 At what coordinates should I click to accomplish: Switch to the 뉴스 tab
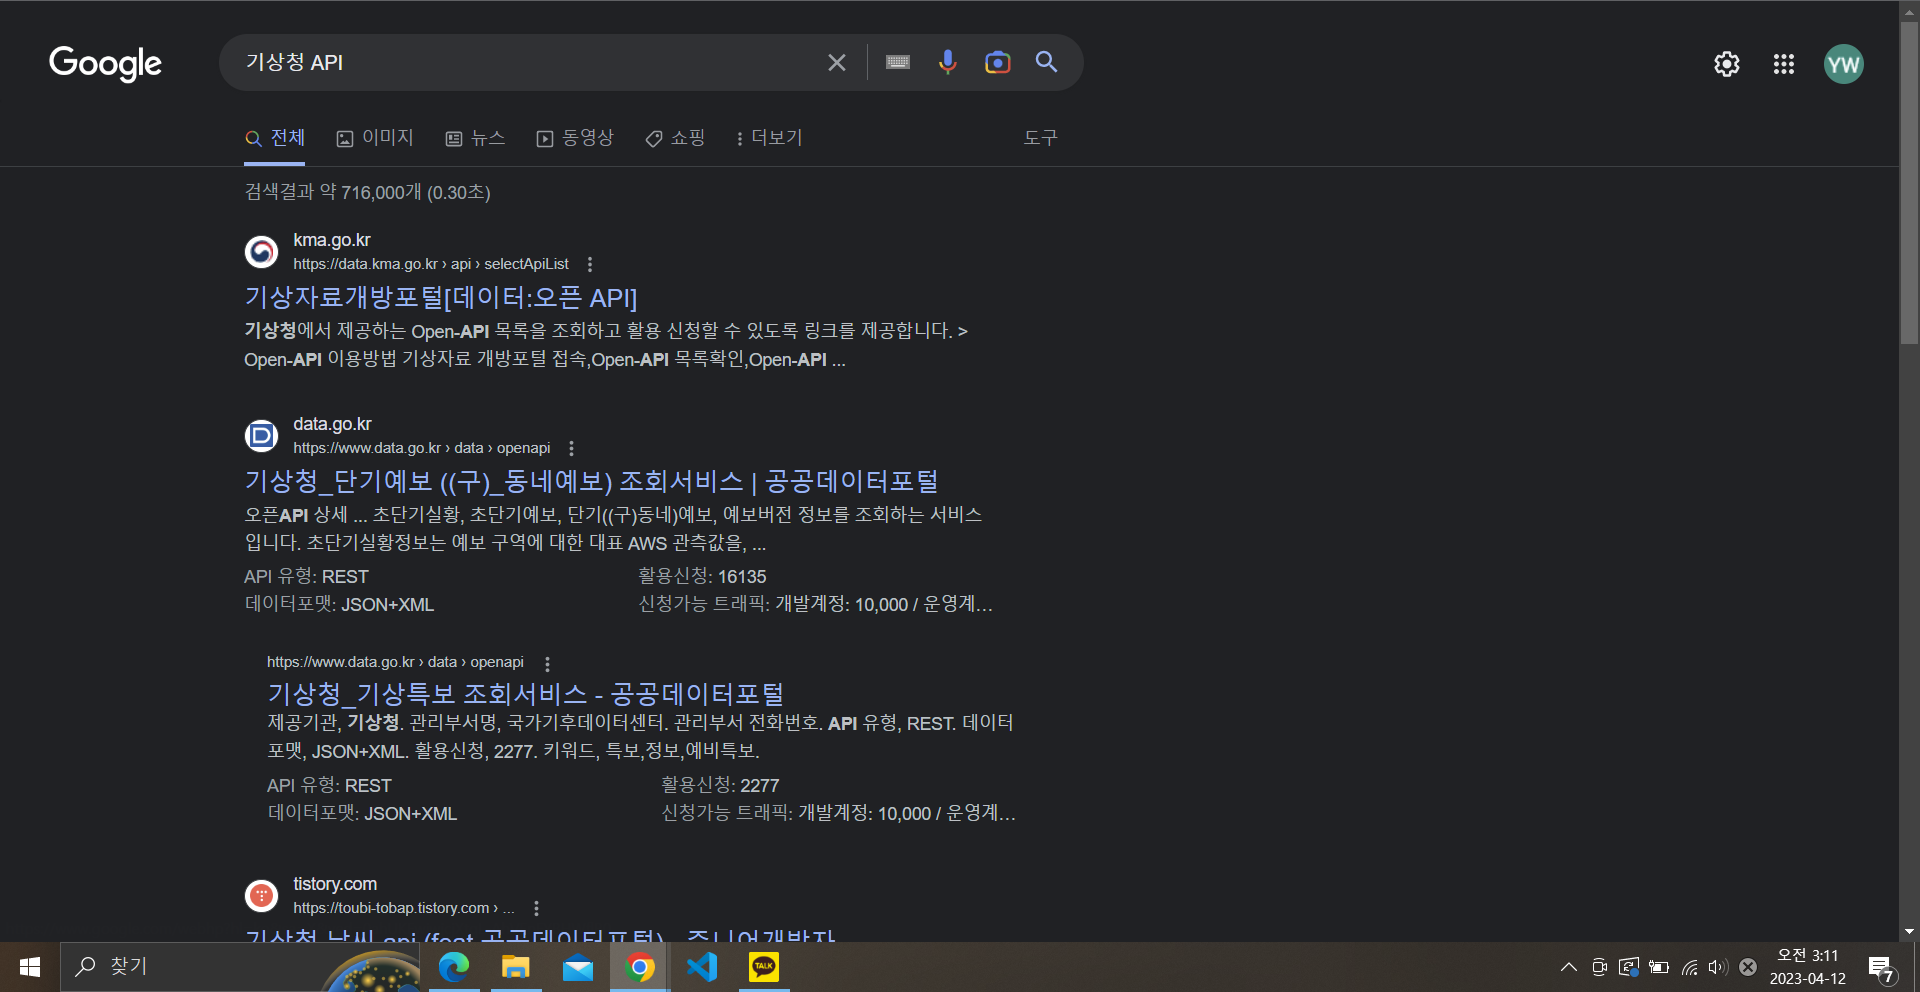[475, 138]
